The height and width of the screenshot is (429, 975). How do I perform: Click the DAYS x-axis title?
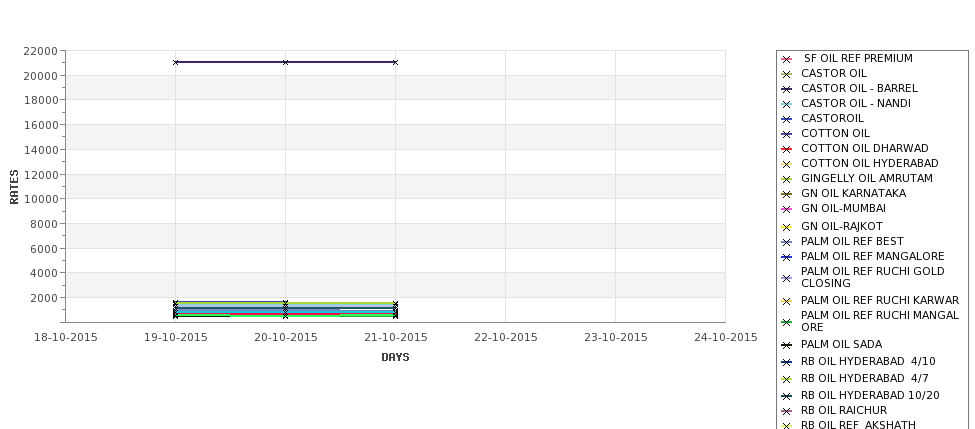[395, 358]
